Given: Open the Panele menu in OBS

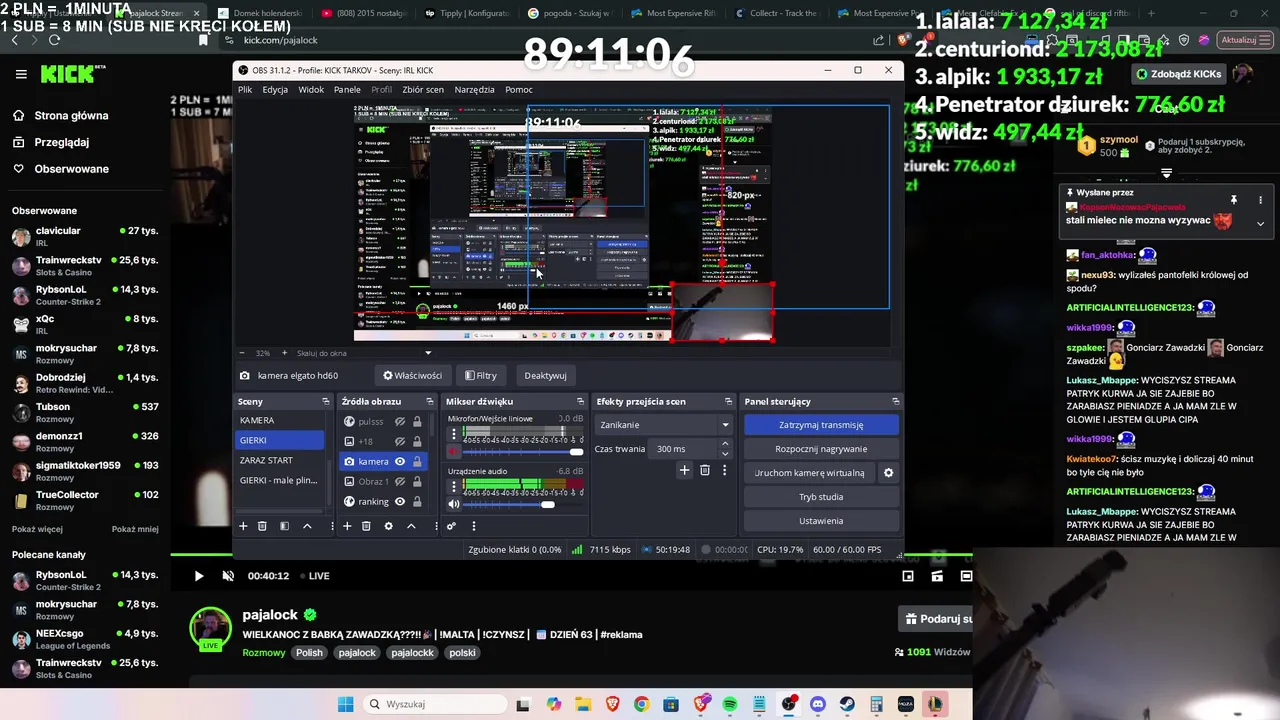Looking at the screenshot, I should pos(347,89).
